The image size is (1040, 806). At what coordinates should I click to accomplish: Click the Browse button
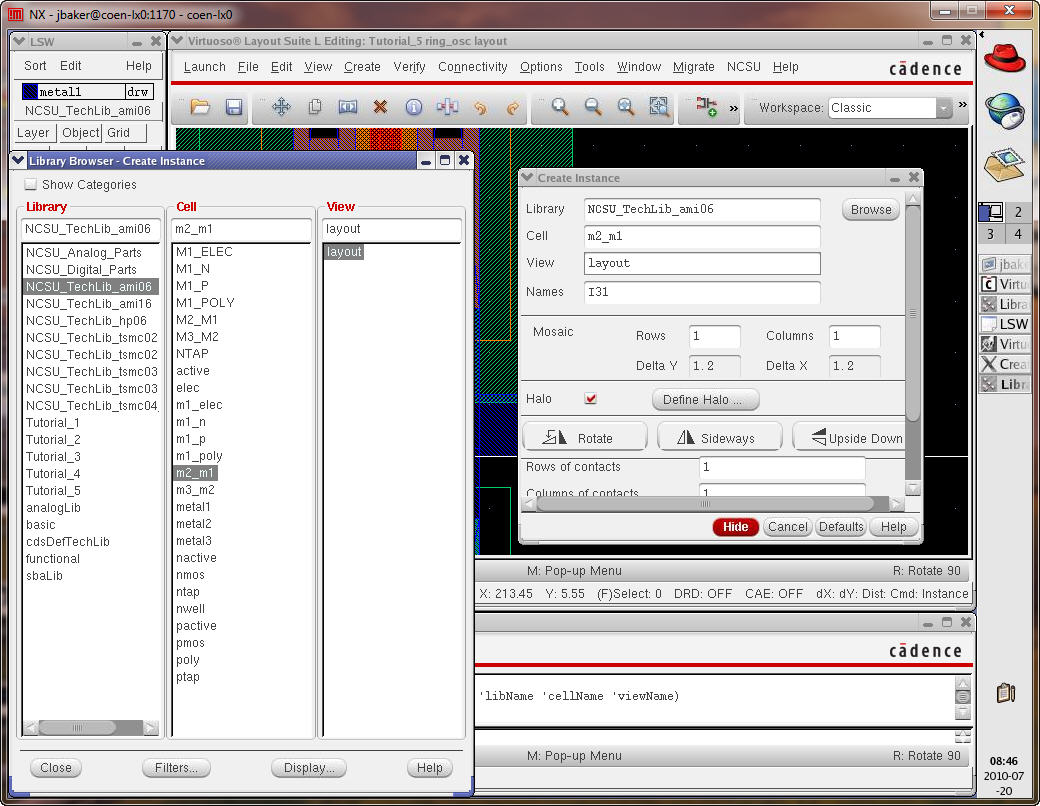(870, 210)
